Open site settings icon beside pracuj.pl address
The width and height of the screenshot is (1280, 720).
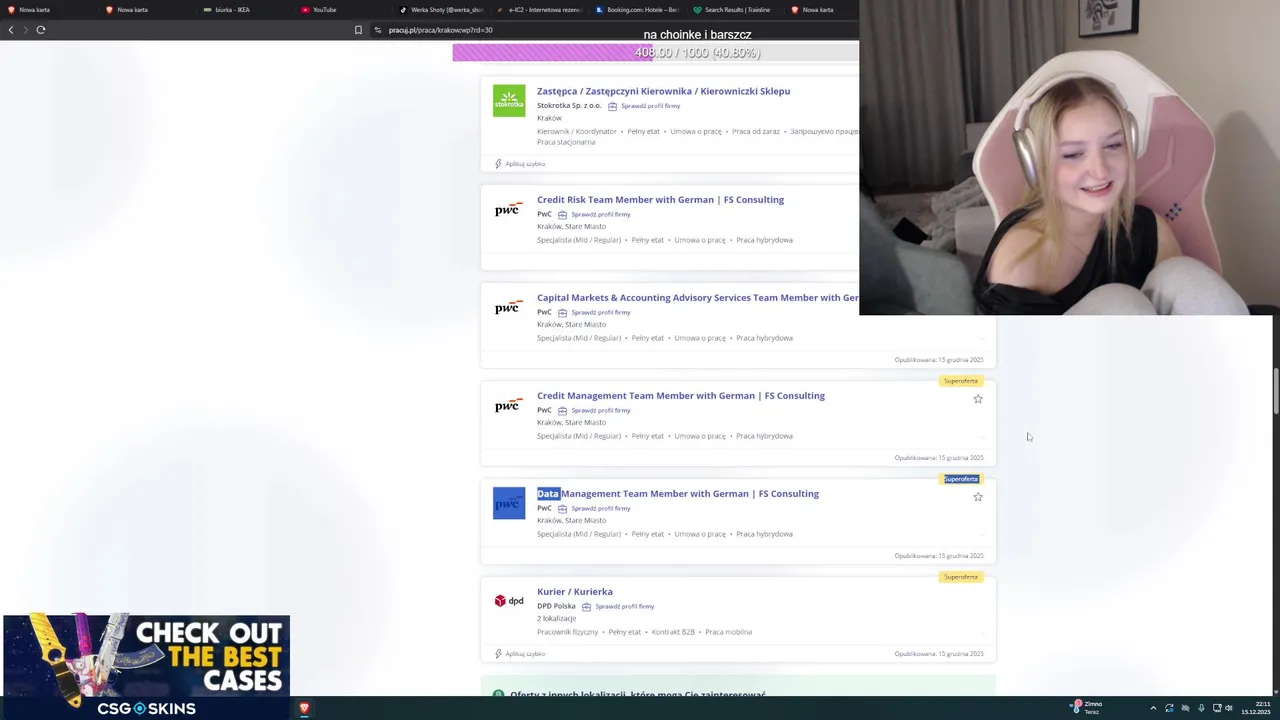[x=378, y=30]
